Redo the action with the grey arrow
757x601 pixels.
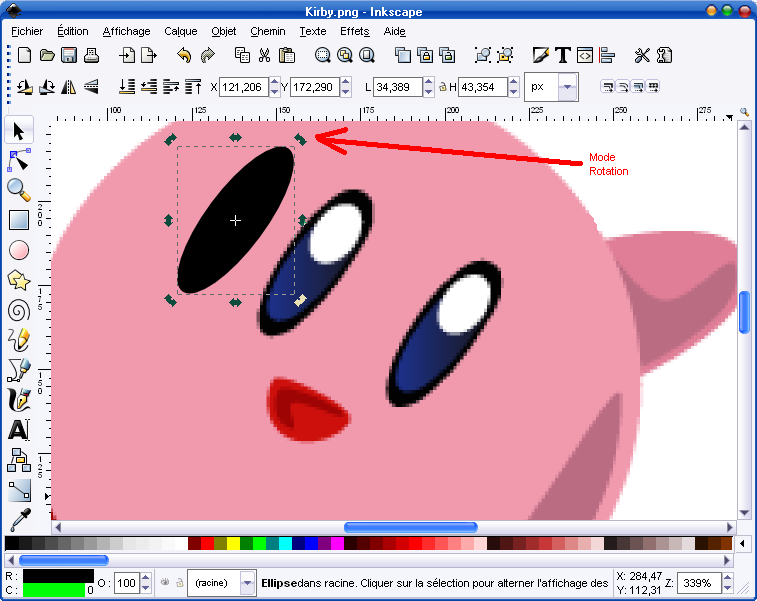click(x=208, y=56)
